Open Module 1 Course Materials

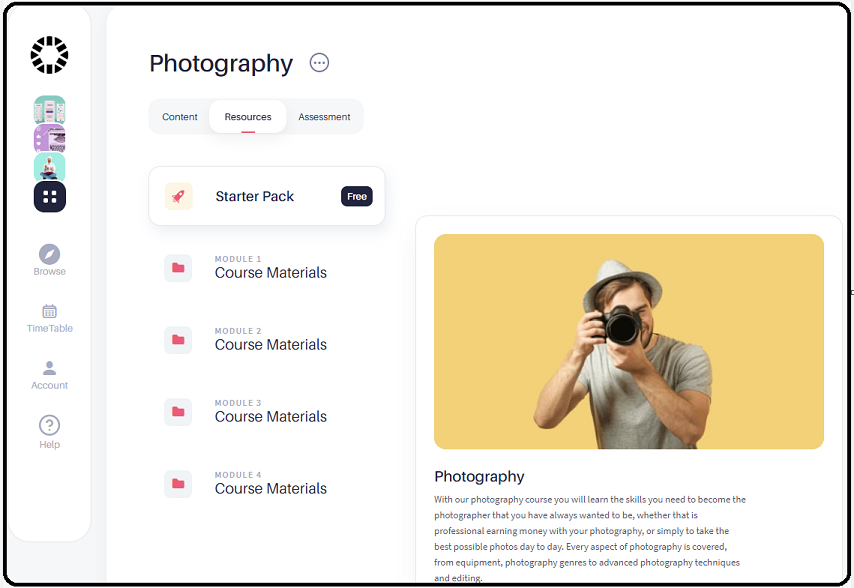tap(271, 272)
